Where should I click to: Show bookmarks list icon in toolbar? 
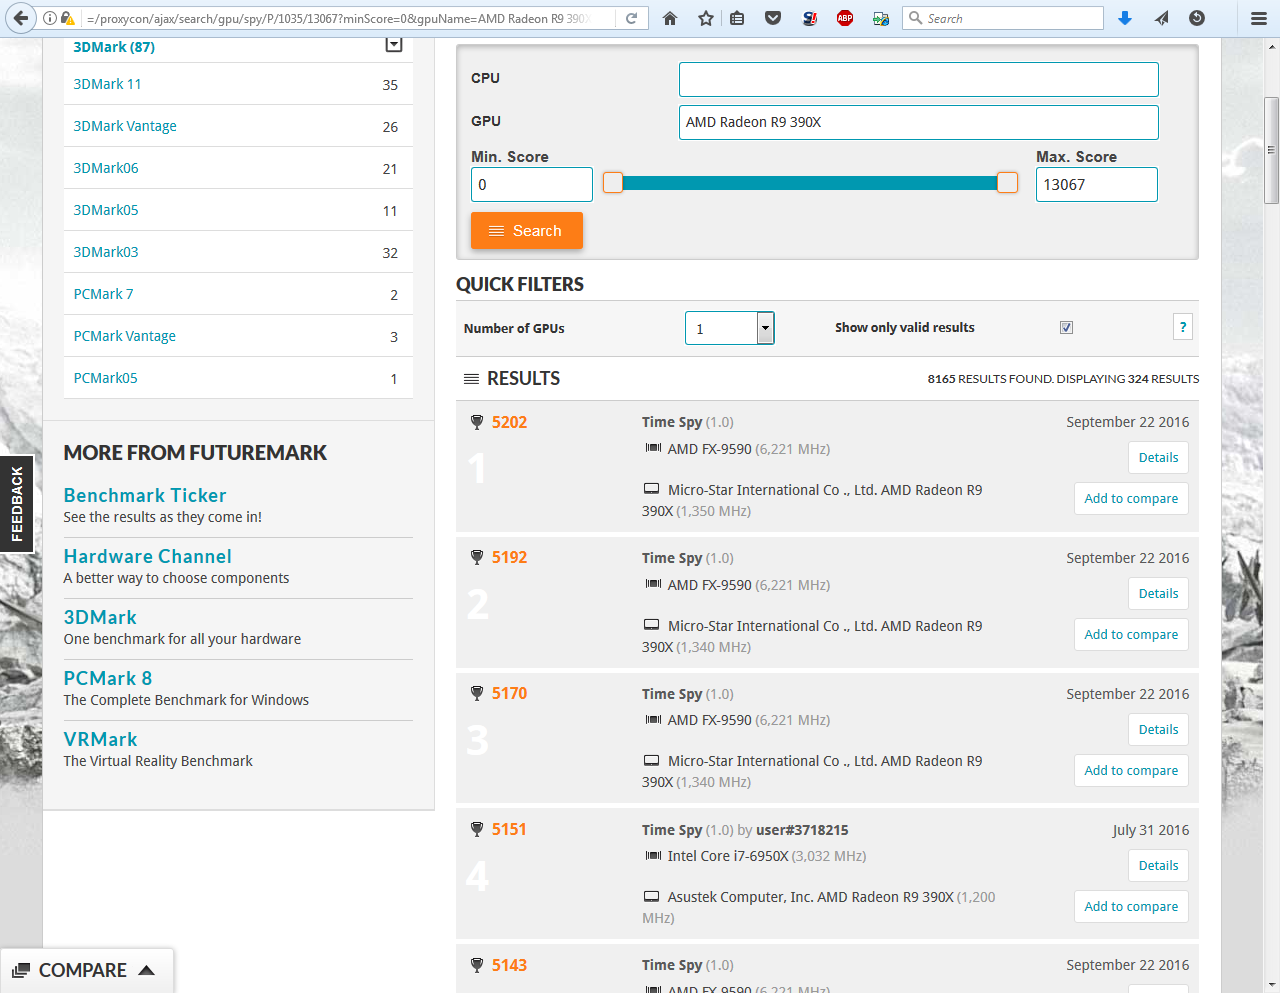tap(737, 18)
